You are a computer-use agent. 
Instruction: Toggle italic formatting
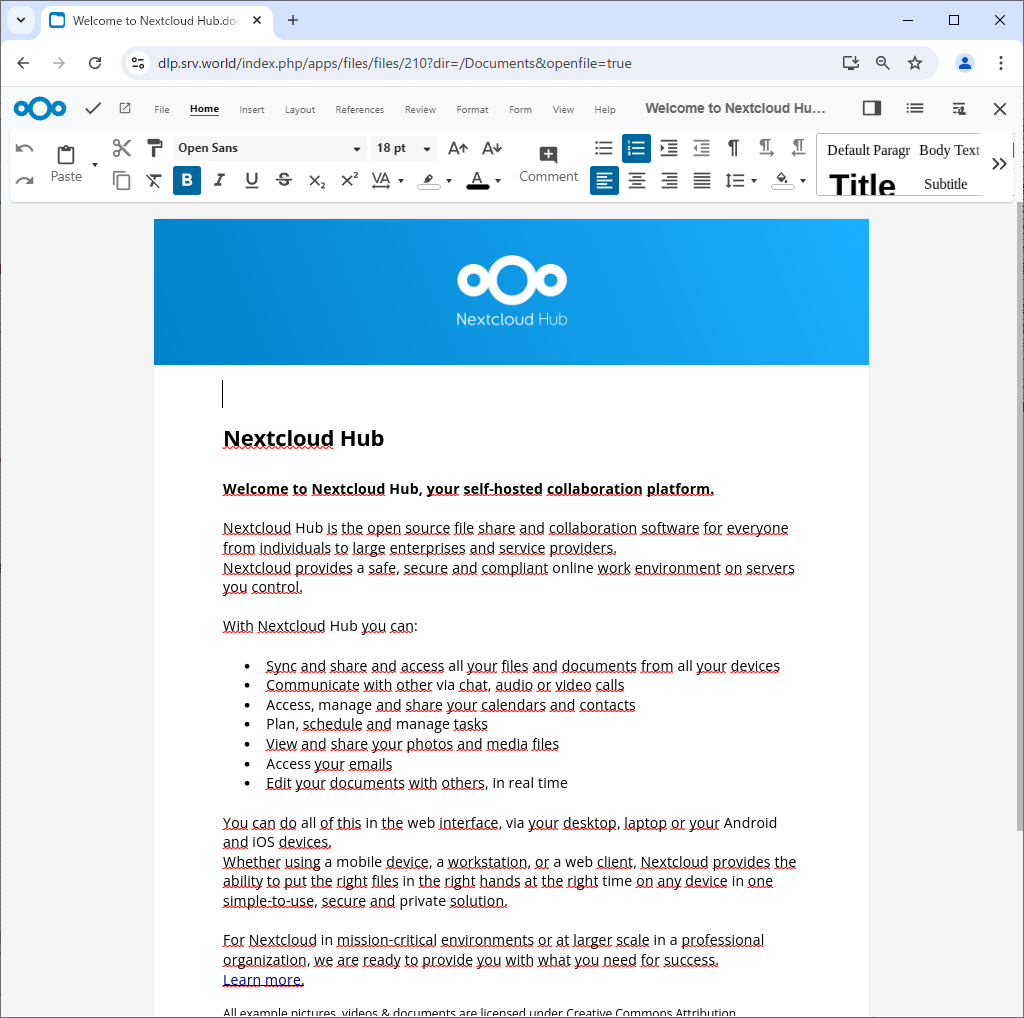click(219, 180)
